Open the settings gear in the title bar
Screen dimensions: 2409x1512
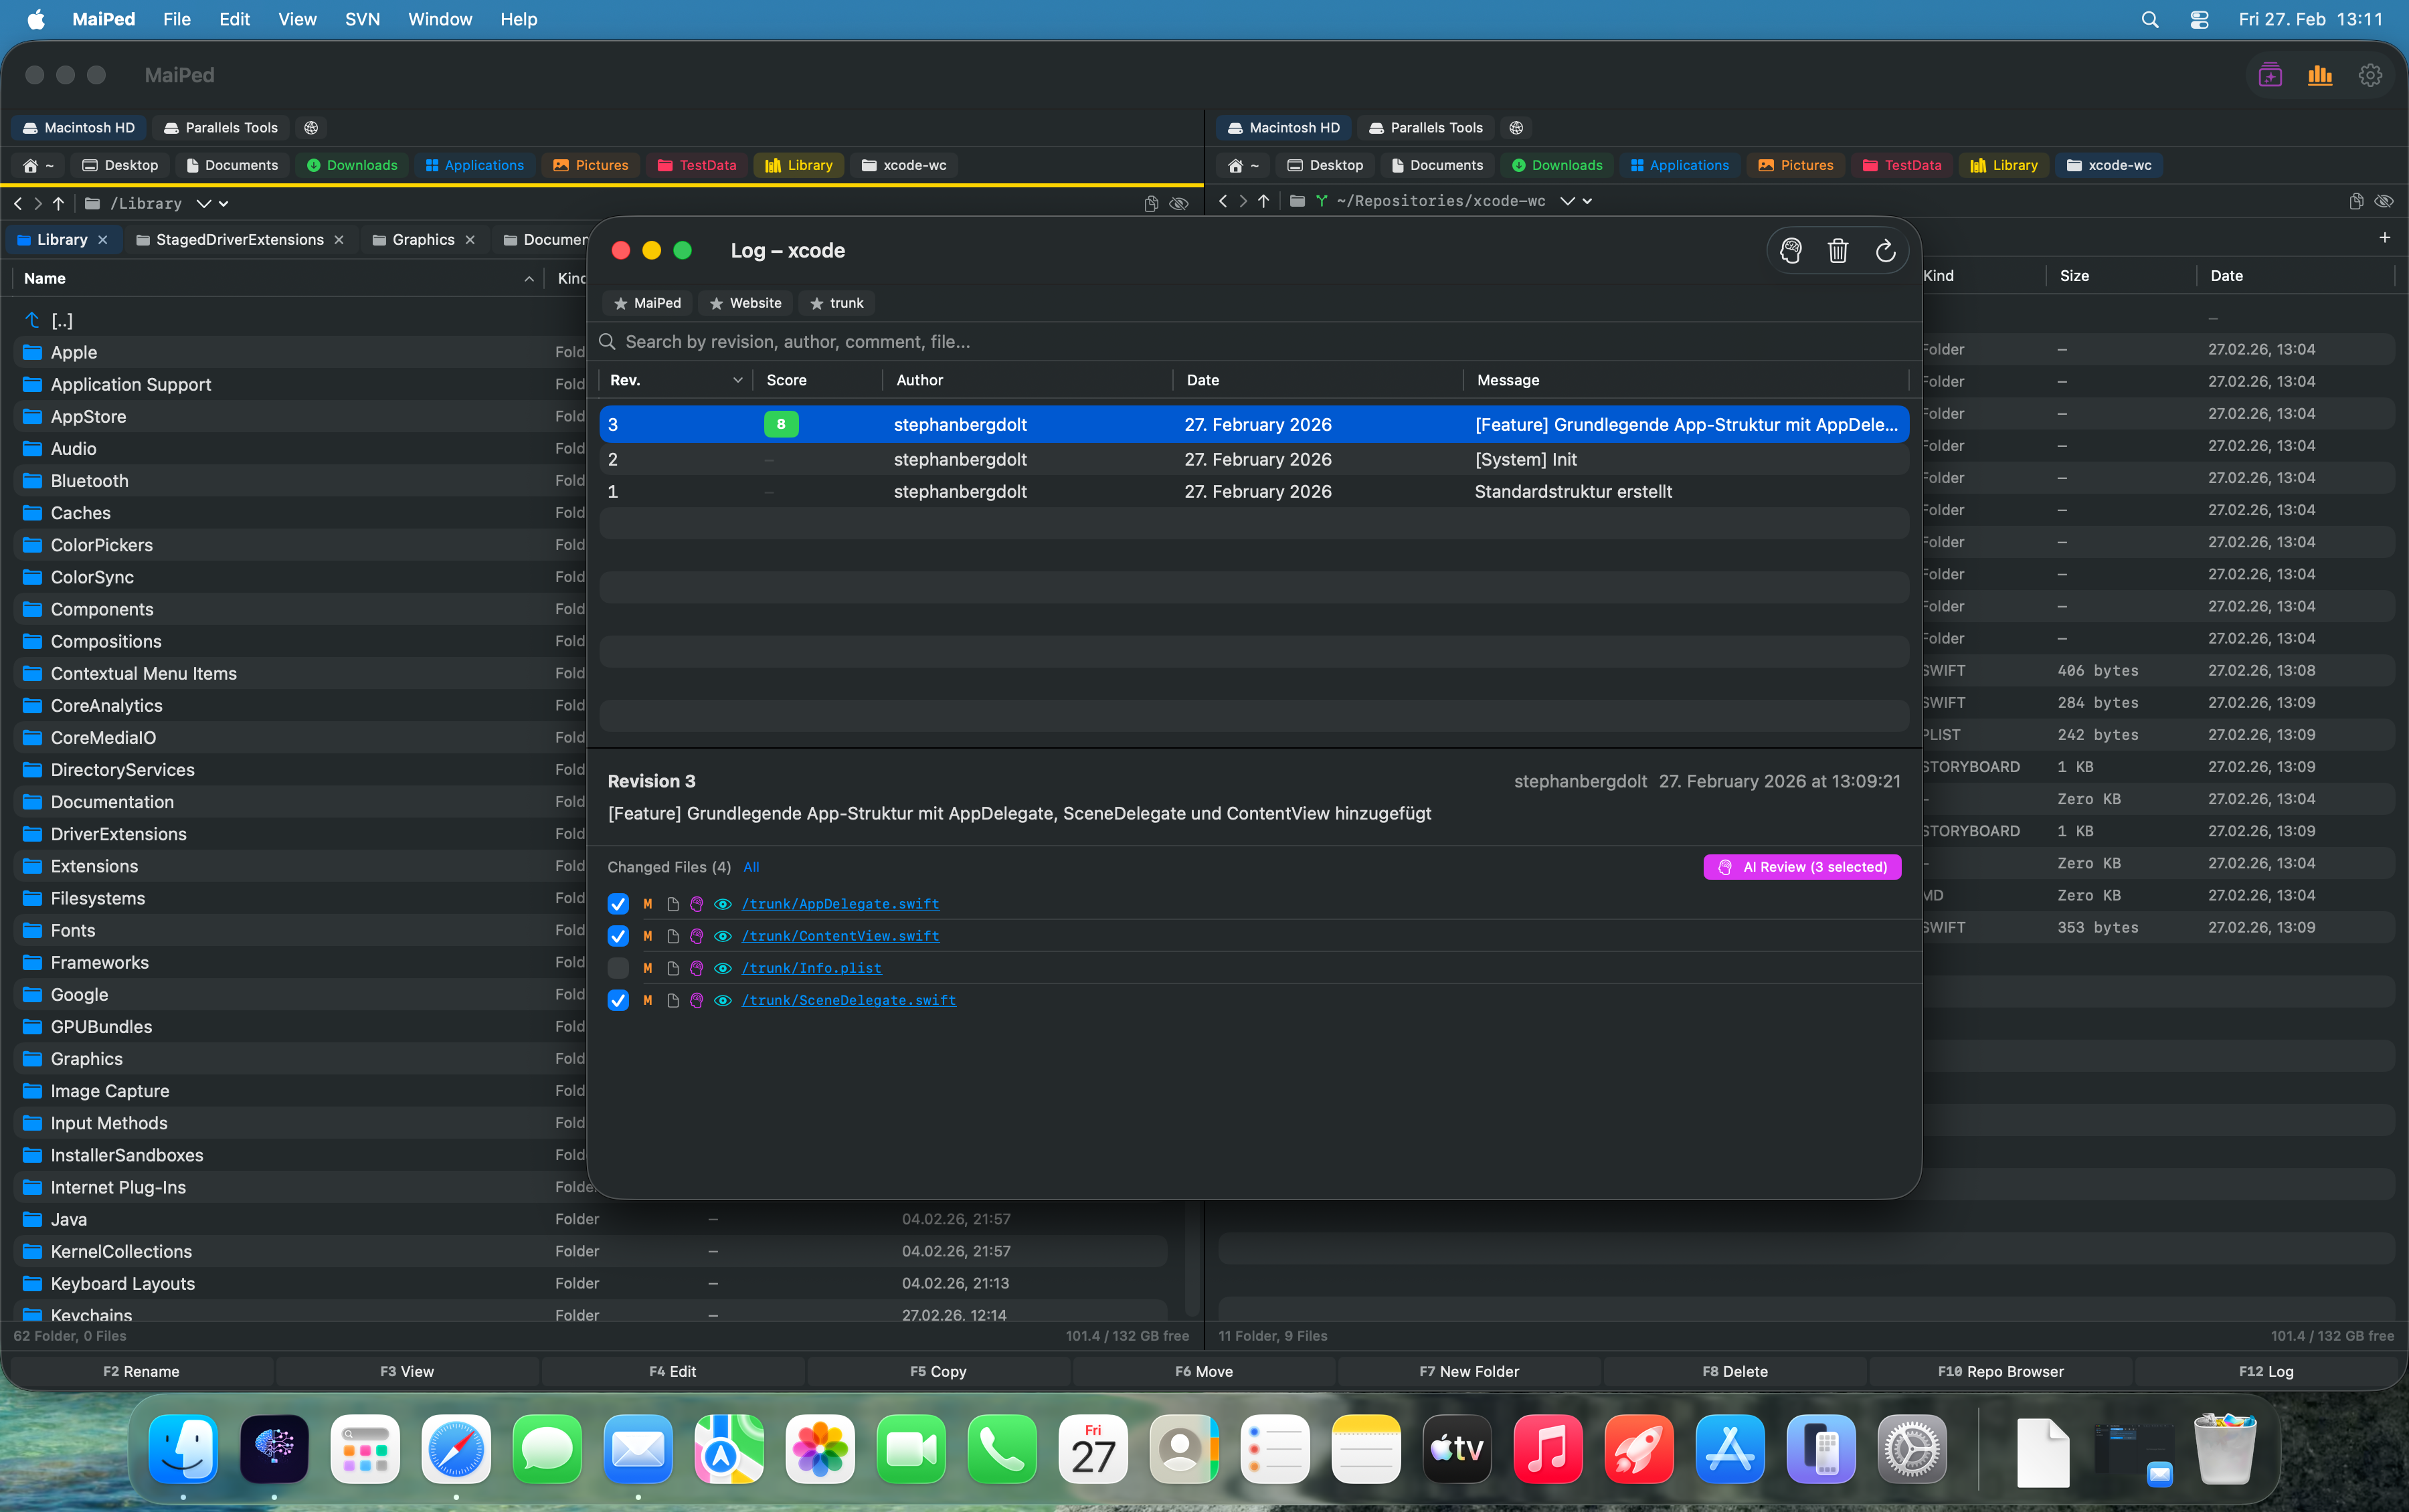[x=2370, y=74]
